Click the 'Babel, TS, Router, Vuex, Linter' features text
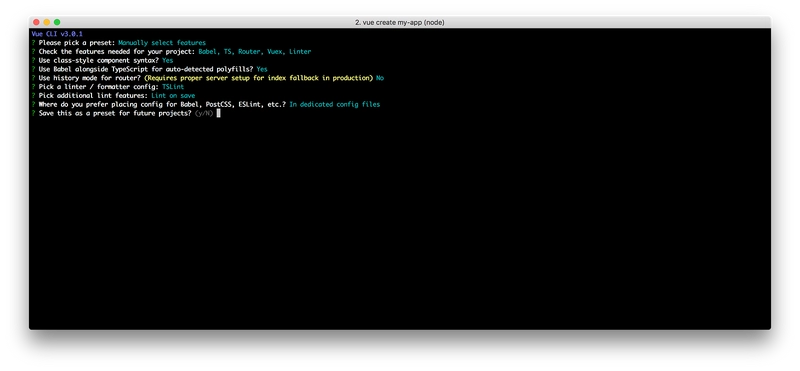 [255, 52]
